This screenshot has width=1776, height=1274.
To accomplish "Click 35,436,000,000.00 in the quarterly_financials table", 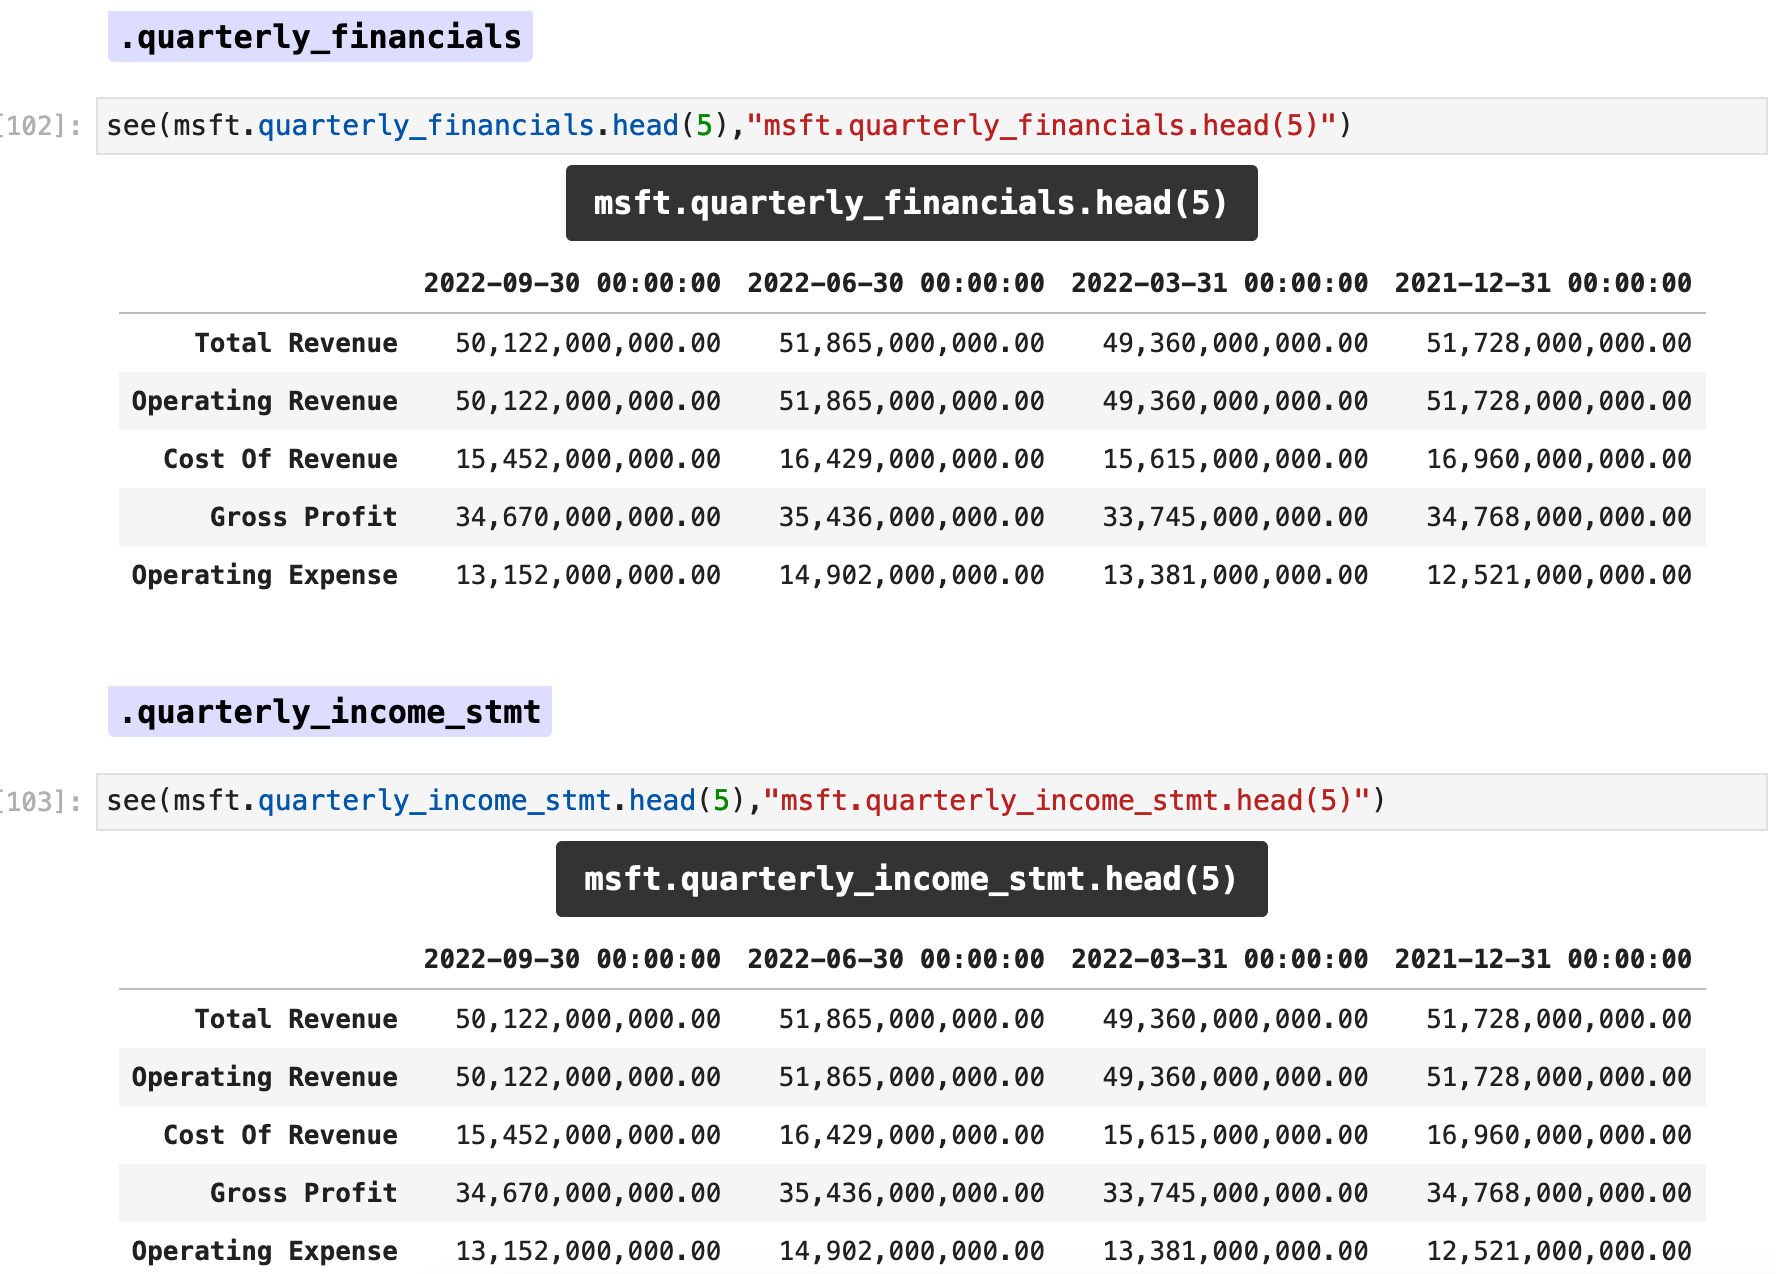I will tap(912, 517).
